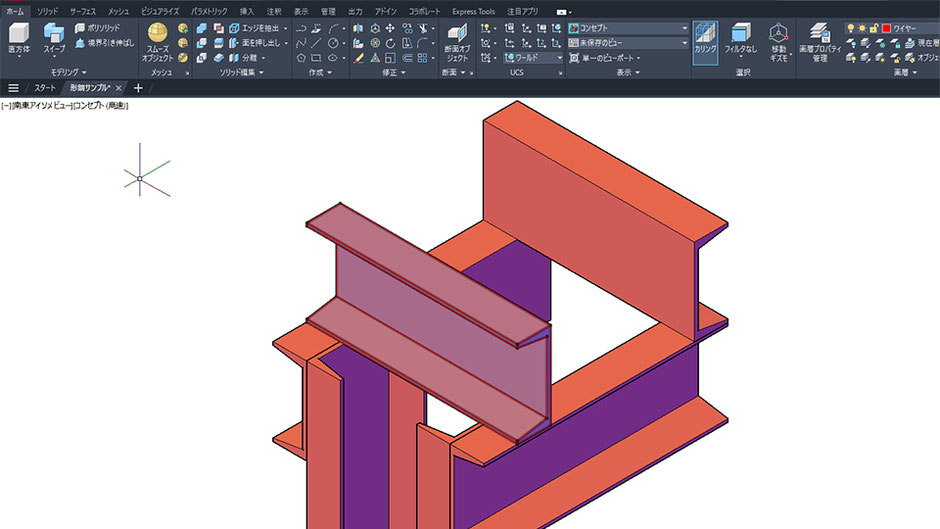This screenshot has height=529, width=940.
Task: Click the フィルタなし selection filter
Action: click(x=740, y=40)
